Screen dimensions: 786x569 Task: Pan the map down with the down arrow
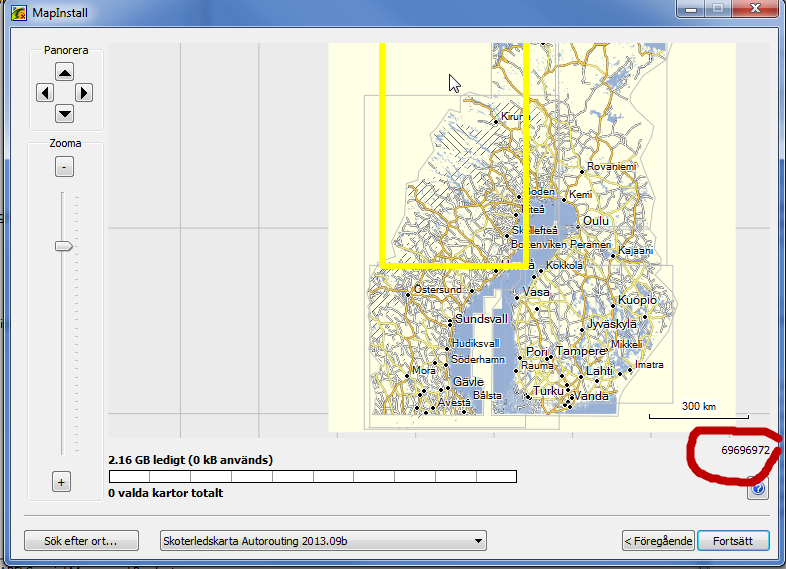[64, 113]
